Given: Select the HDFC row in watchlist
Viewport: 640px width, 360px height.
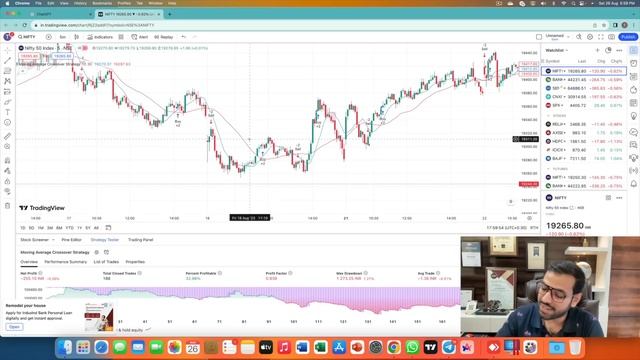Looking at the screenshot, I should [584, 141].
